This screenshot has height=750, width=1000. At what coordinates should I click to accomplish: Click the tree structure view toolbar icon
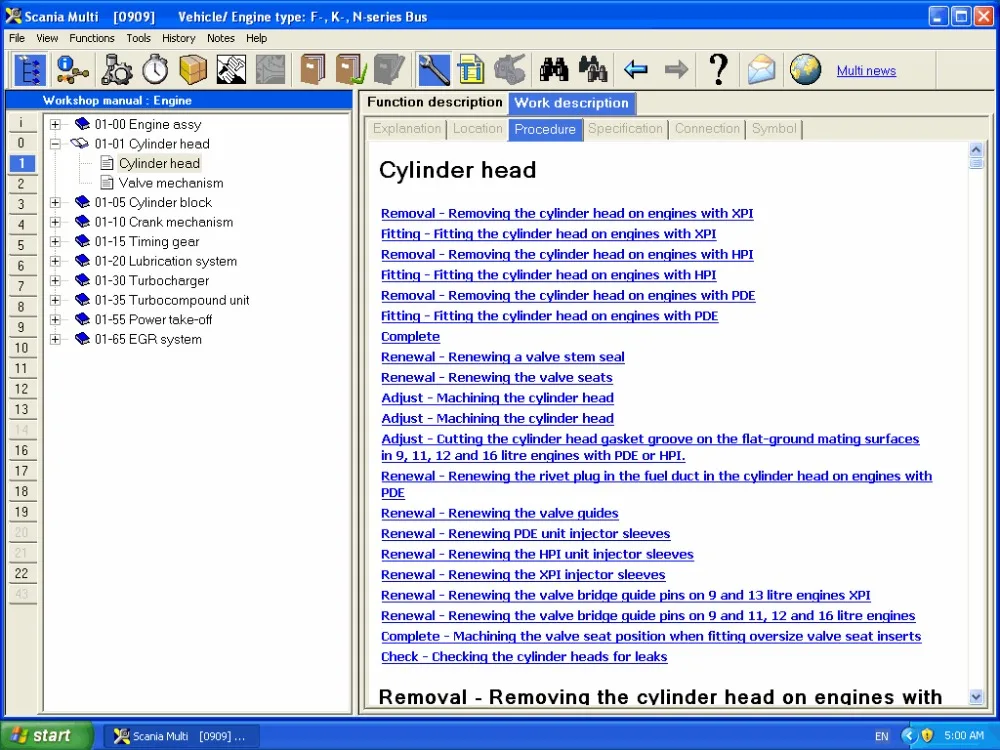click(x=28, y=69)
